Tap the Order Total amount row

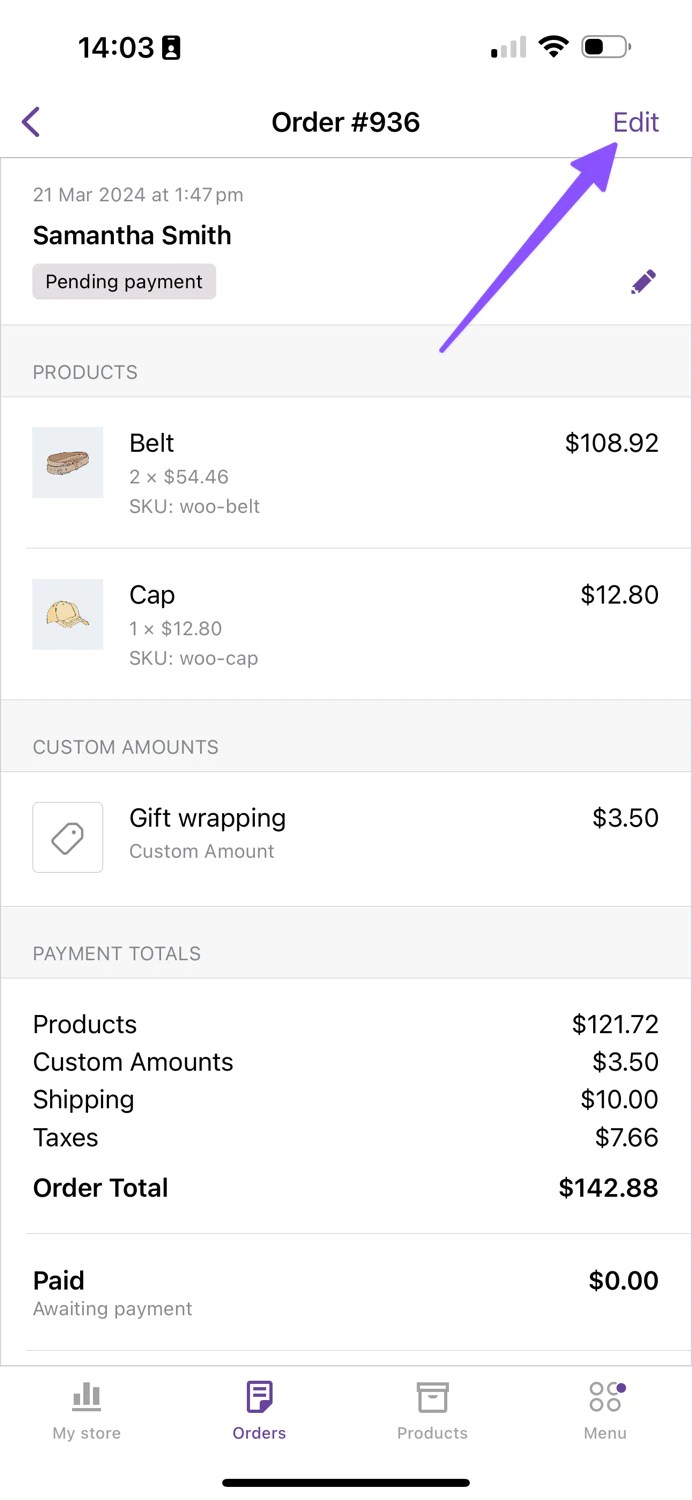tap(346, 1188)
